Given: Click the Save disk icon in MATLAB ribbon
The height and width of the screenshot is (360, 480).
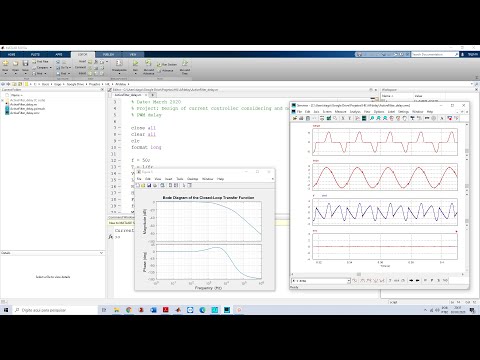Looking at the screenshot, I should tap(25, 63).
